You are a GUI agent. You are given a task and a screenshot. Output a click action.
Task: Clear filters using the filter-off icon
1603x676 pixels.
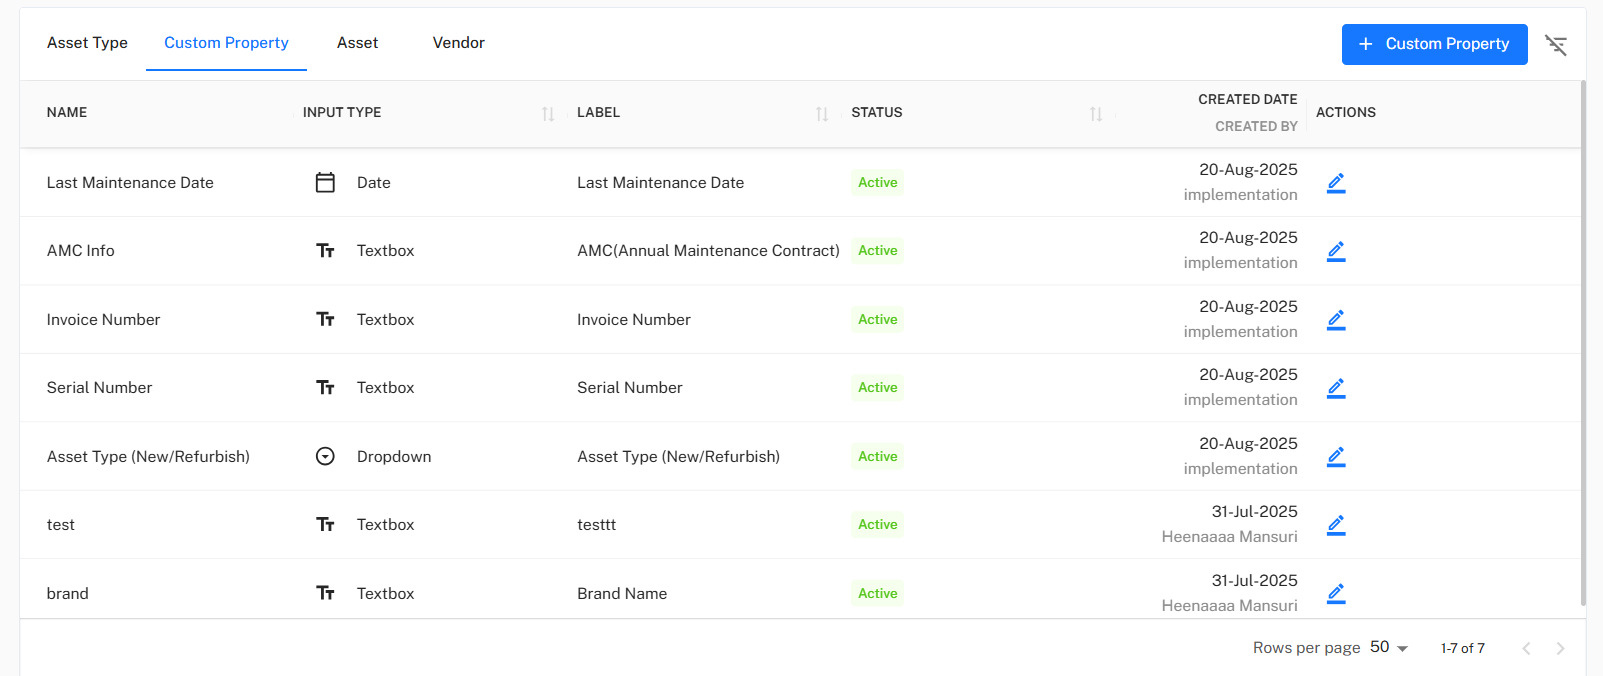pyautogui.click(x=1555, y=45)
